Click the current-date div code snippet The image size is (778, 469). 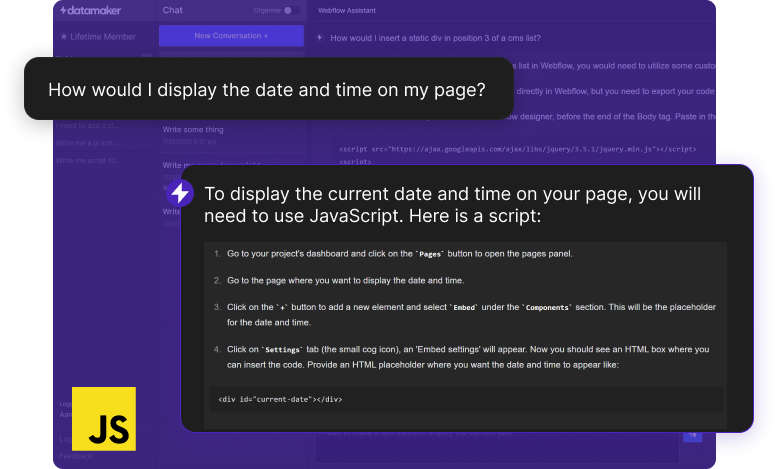[x=280, y=399]
